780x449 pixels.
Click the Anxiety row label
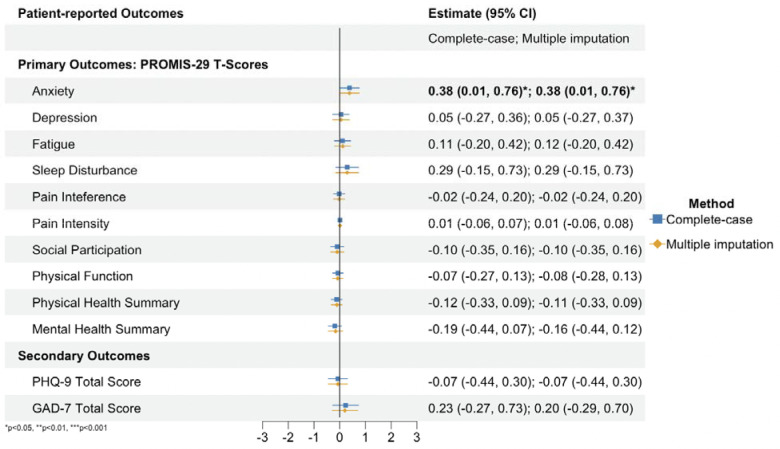click(x=54, y=91)
